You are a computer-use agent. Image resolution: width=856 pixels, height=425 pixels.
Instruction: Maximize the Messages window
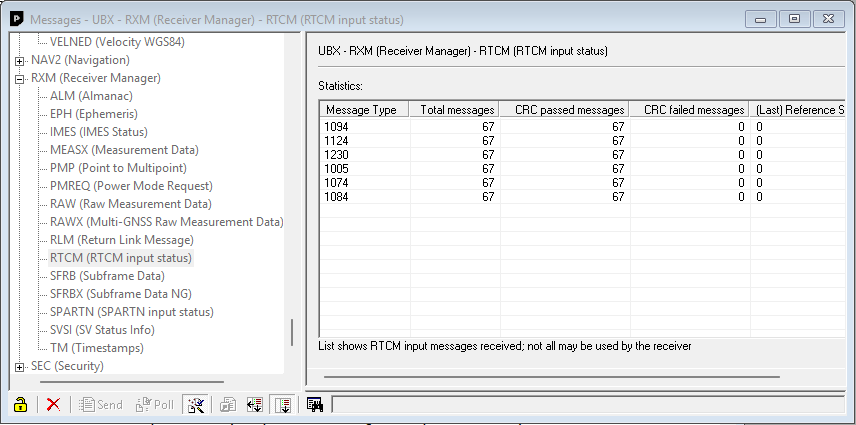pyautogui.click(x=794, y=19)
